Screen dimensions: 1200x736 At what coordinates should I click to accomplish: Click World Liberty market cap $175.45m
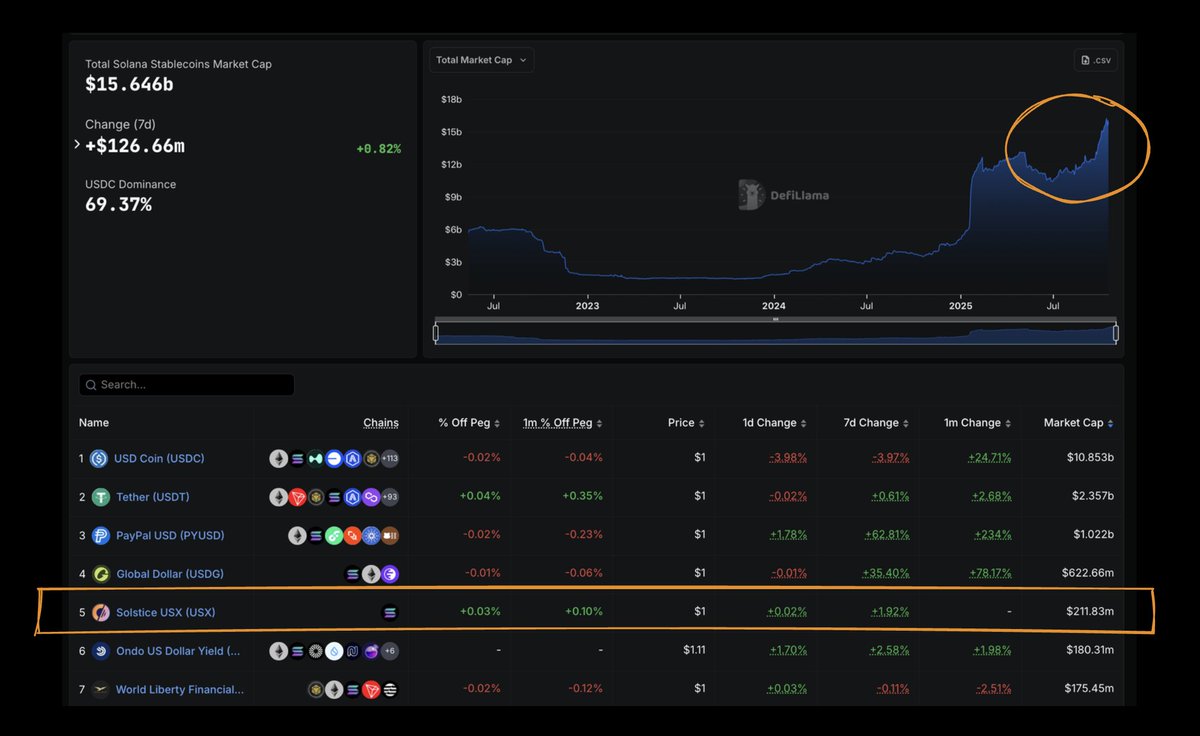[1088, 688]
